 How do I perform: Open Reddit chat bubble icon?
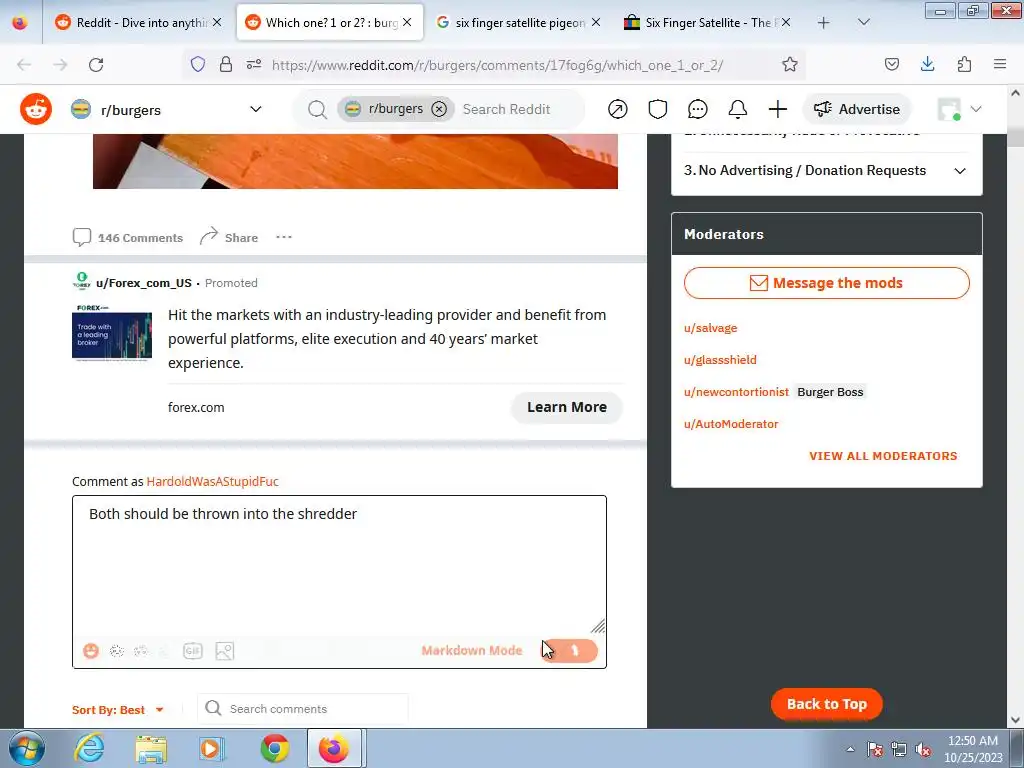(x=697, y=109)
